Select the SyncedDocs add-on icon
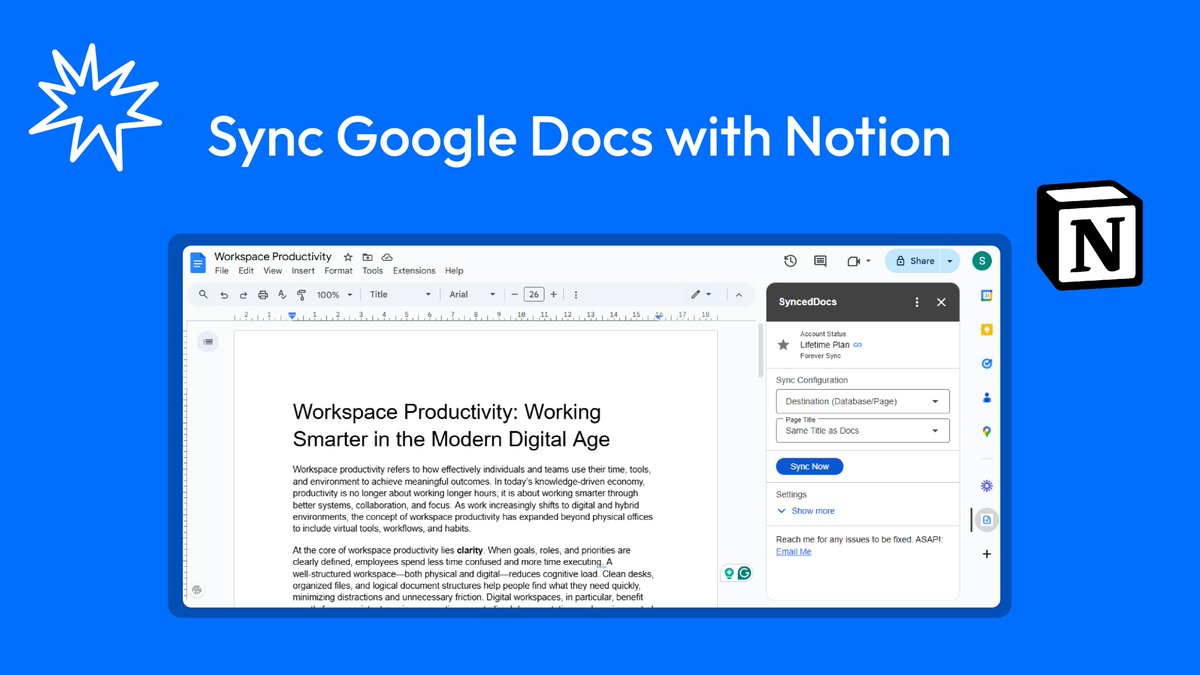The height and width of the screenshot is (675, 1200). click(986, 520)
